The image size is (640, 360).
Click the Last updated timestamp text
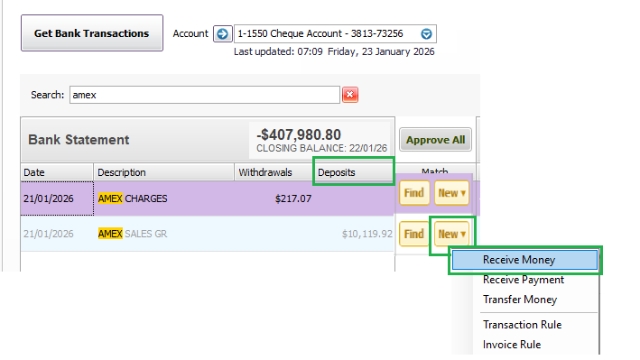pyautogui.click(x=334, y=52)
